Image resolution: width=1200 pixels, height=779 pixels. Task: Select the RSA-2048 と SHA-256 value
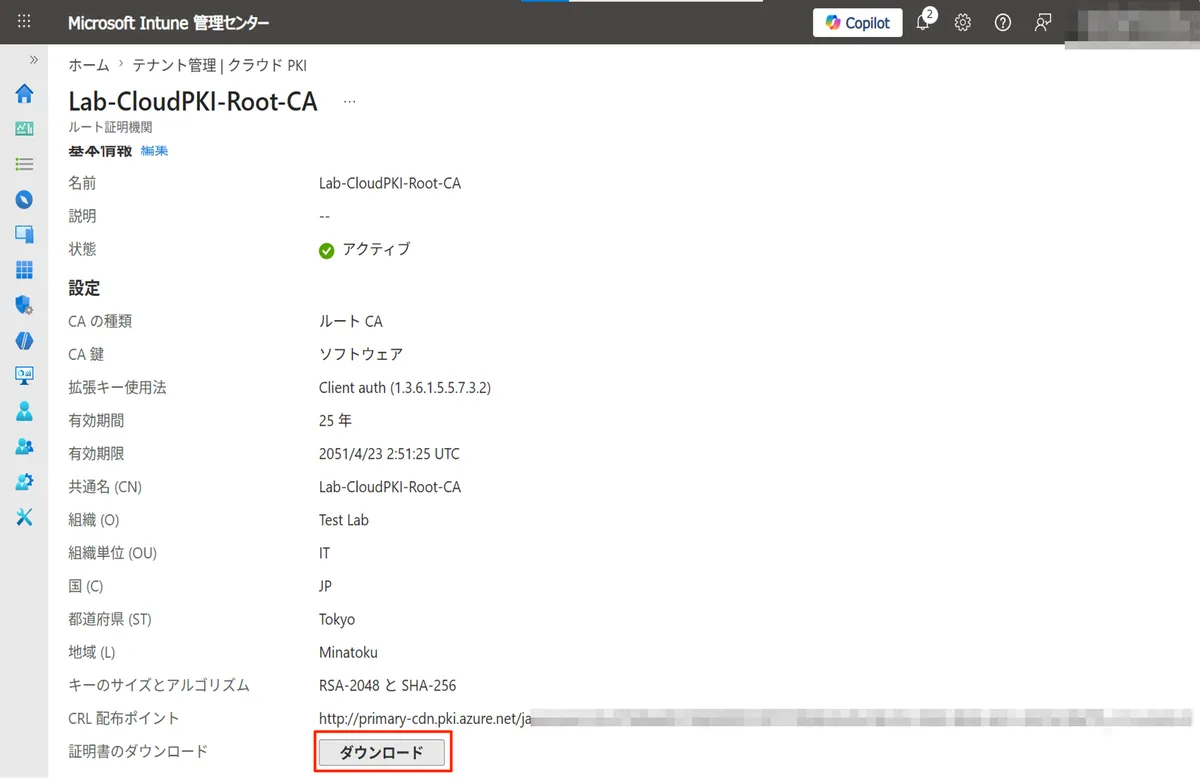[388, 685]
